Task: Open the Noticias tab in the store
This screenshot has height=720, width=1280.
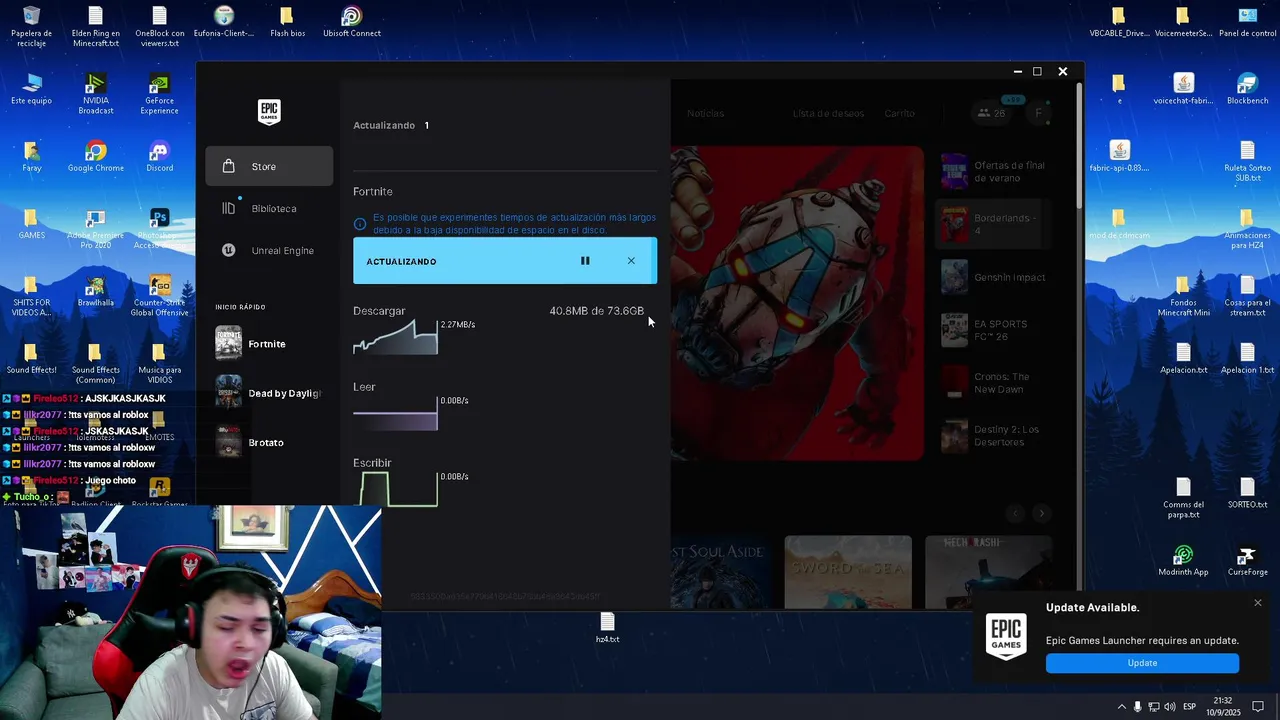Action: click(x=705, y=113)
